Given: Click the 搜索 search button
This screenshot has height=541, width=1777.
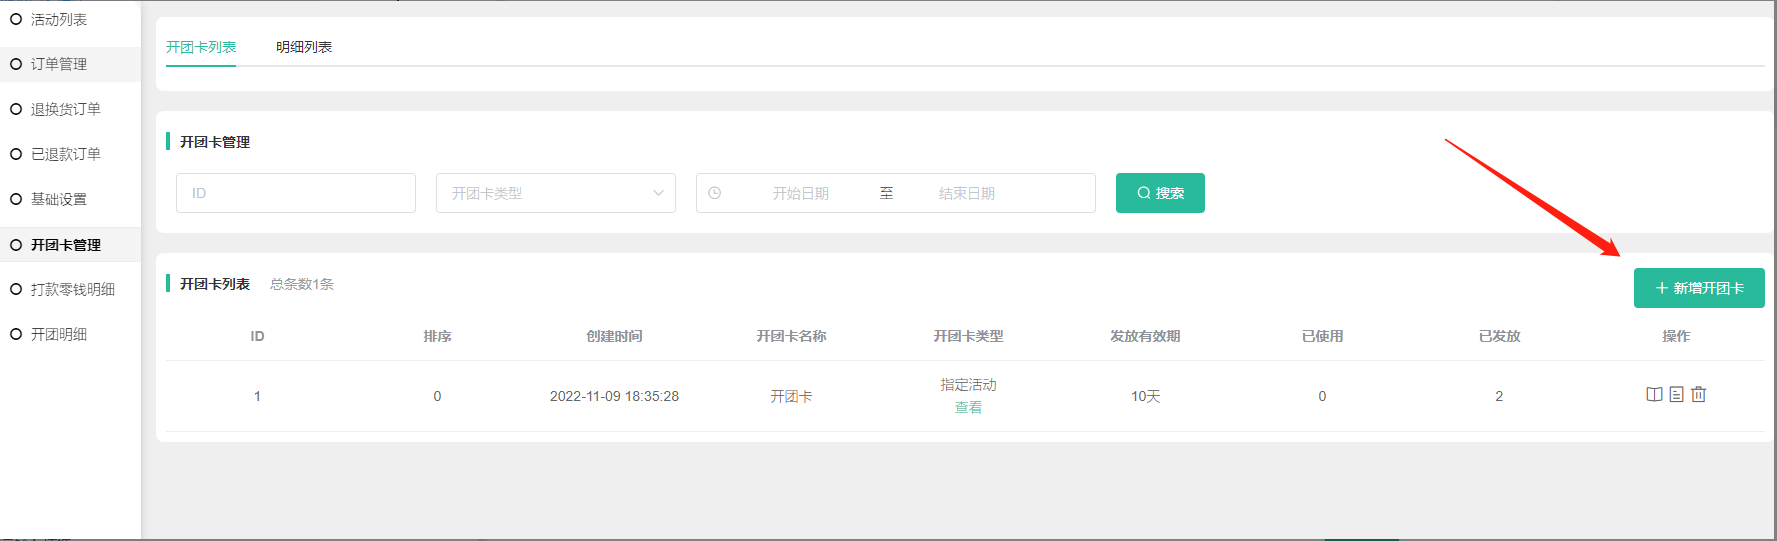Looking at the screenshot, I should (x=1160, y=193).
